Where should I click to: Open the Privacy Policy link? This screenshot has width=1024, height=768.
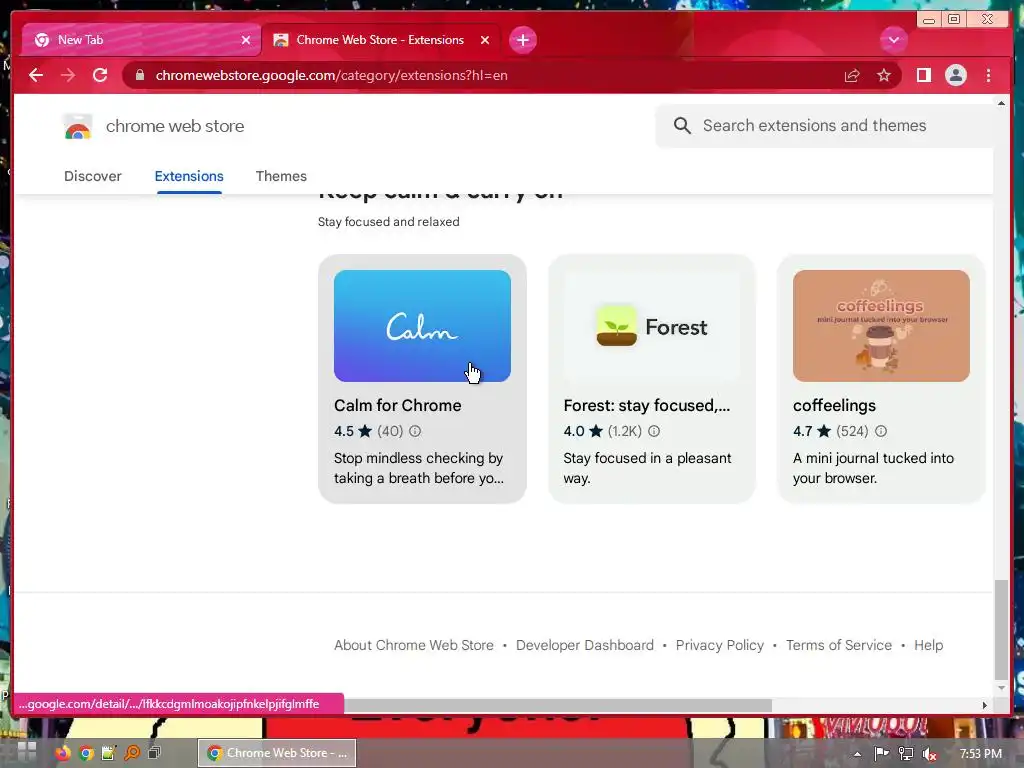click(720, 645)
